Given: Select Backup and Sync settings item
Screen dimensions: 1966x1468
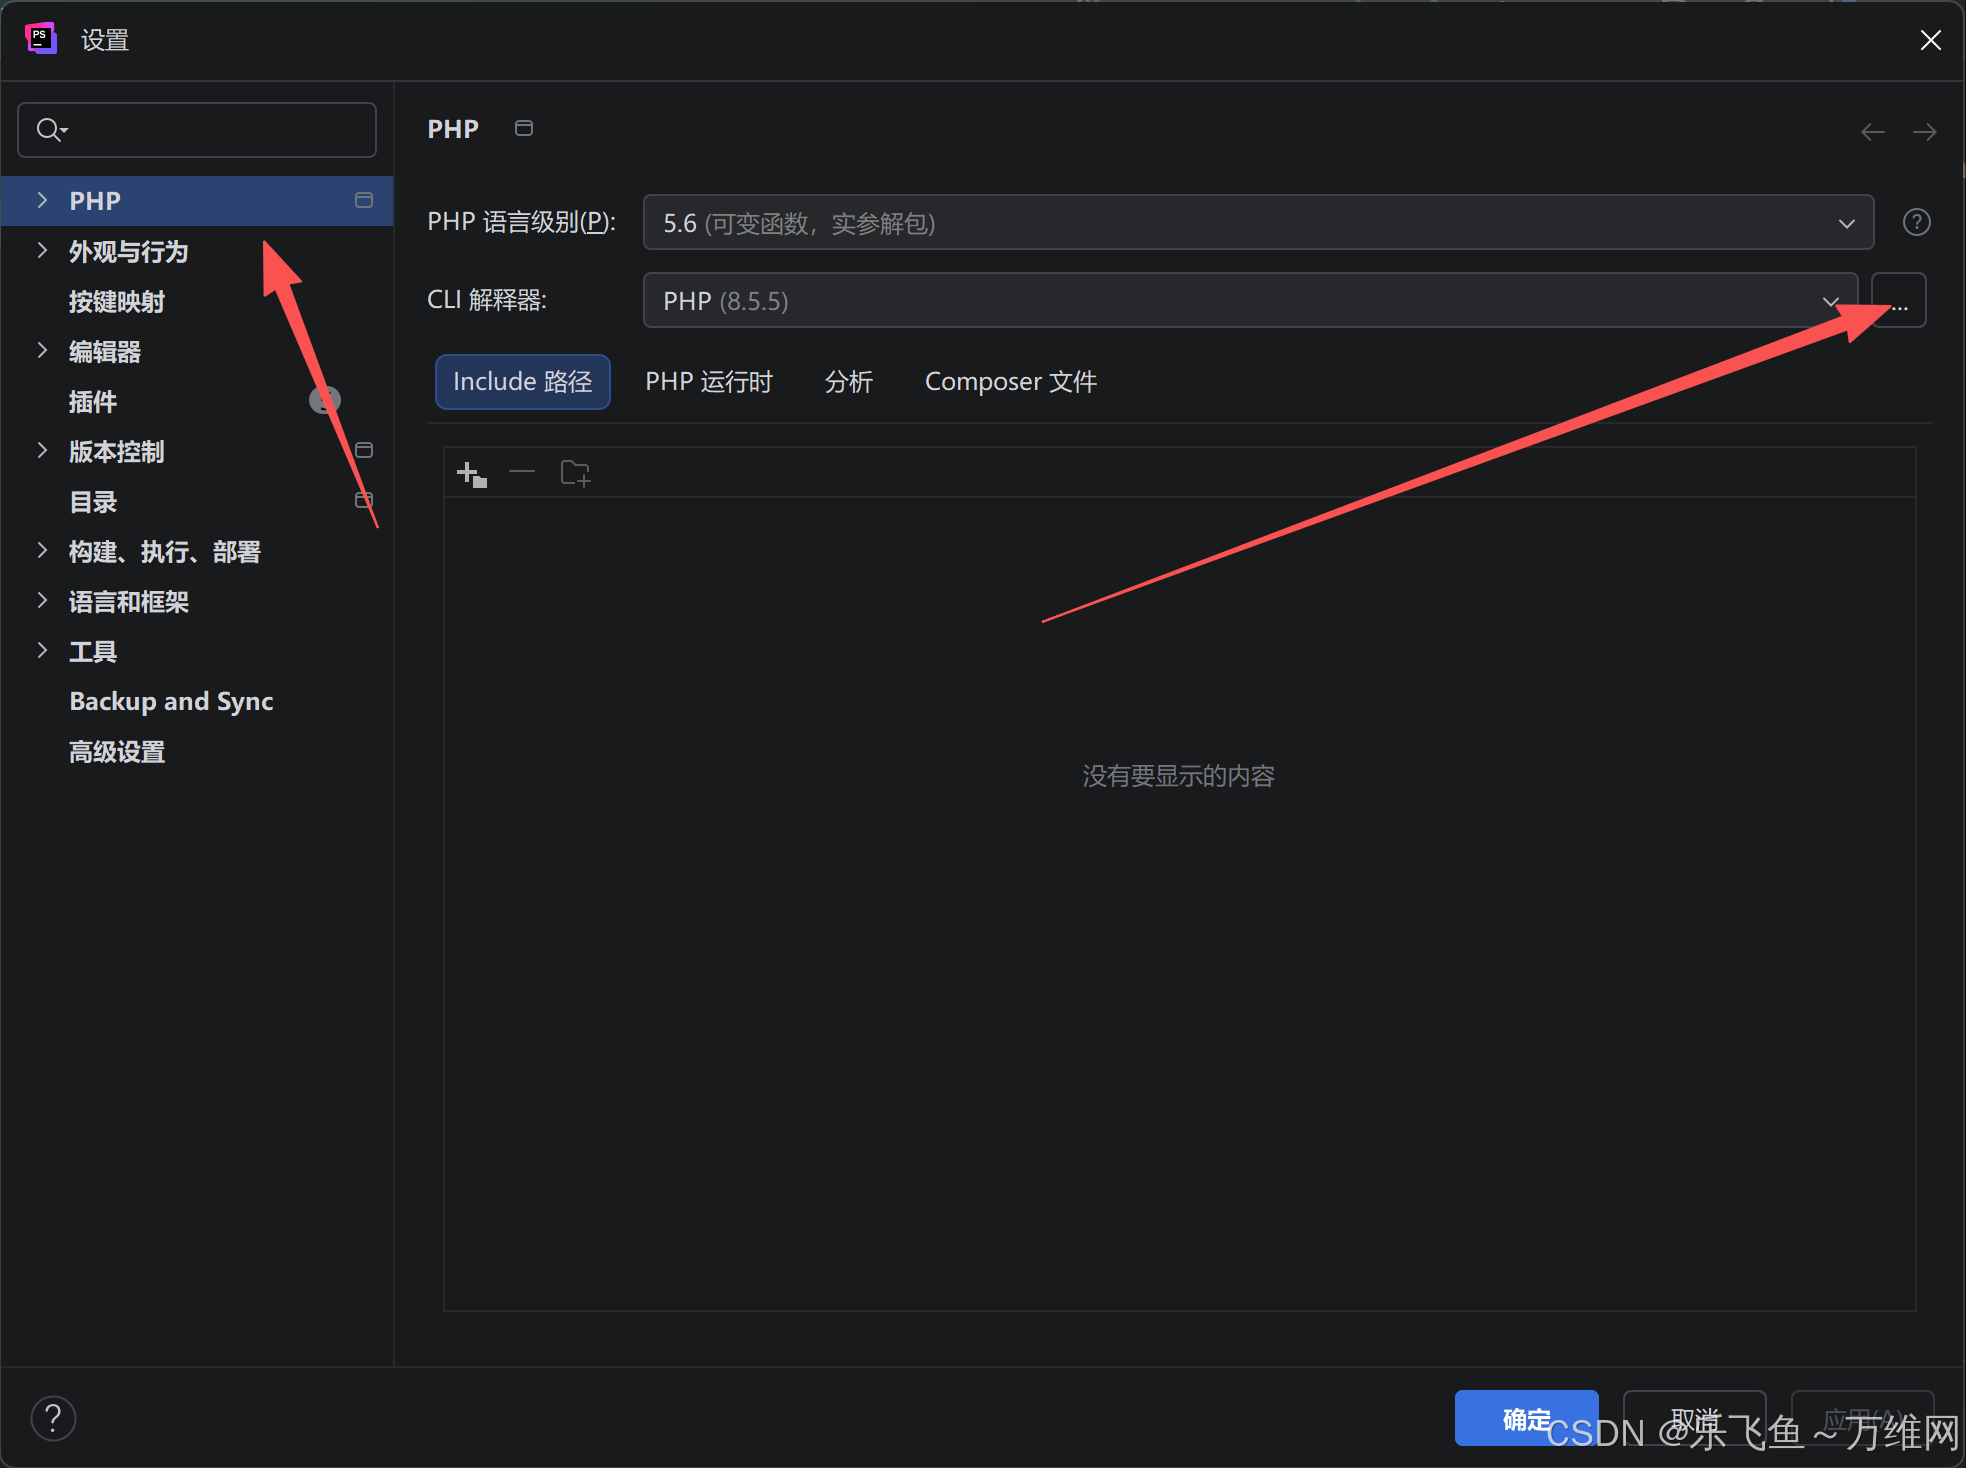Looking at the screenshot, I should [171, 701].
